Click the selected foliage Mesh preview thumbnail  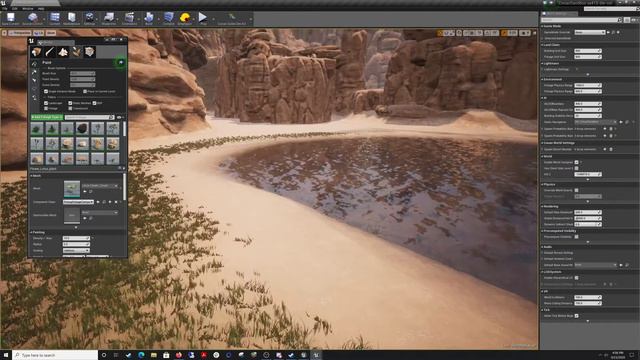click(x=72, y=189)
